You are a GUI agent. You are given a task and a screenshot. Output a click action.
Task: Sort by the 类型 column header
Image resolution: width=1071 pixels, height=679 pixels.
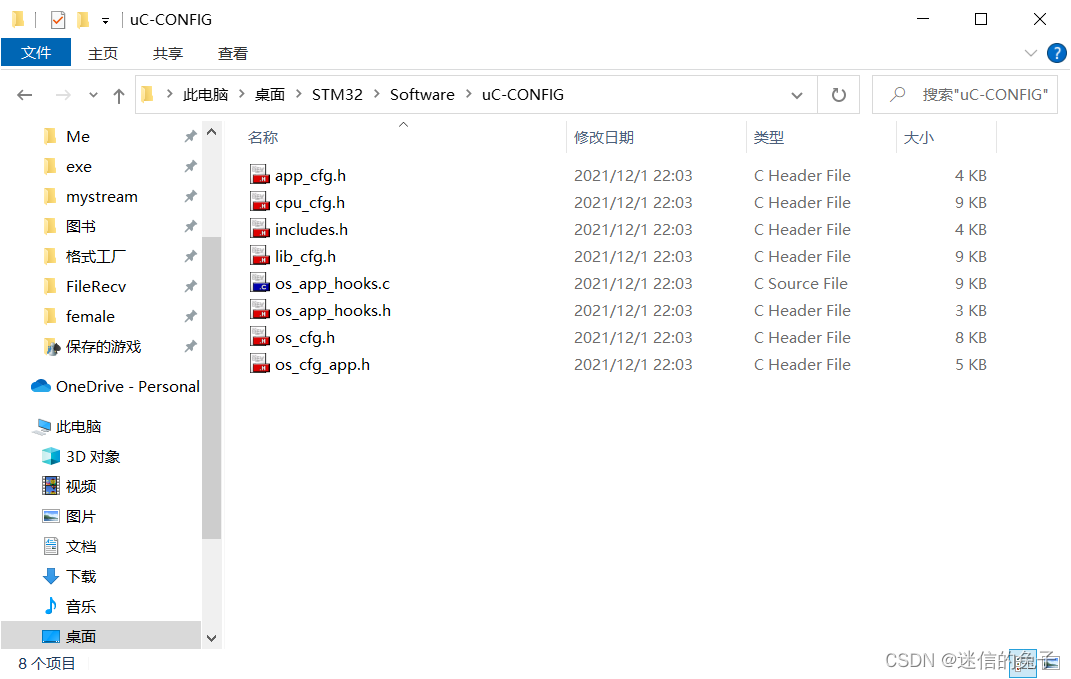768,137
